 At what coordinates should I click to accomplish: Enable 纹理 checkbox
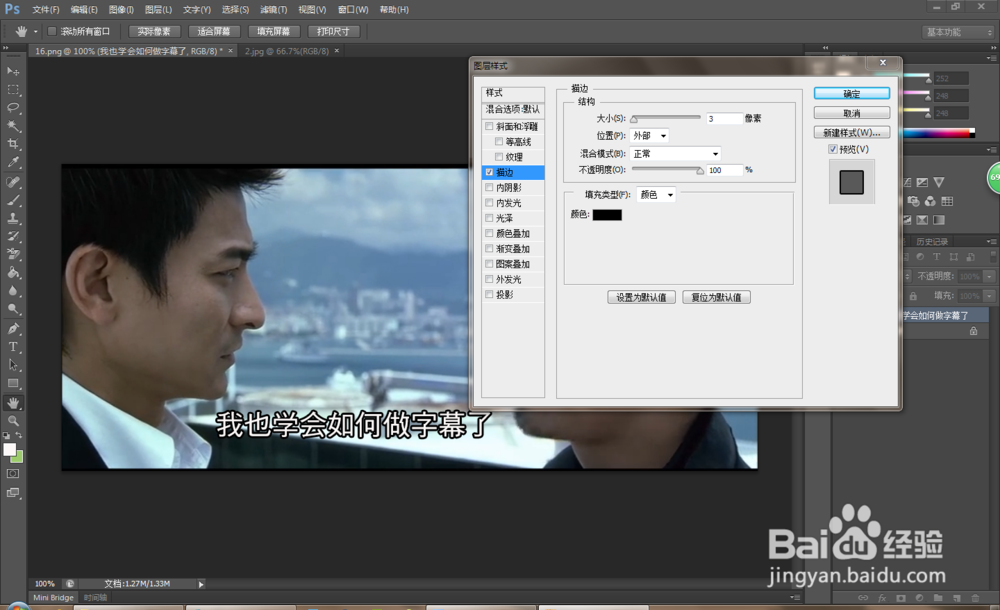(x=499, y=157)
